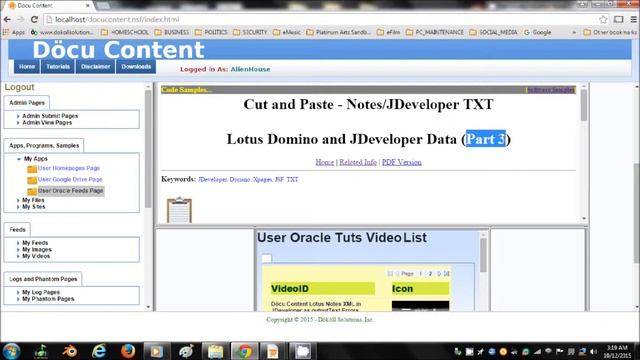This screenshot has height=360, width=640.
Task: Open the Tutorials navigation tab
Action: coord(58,67)
